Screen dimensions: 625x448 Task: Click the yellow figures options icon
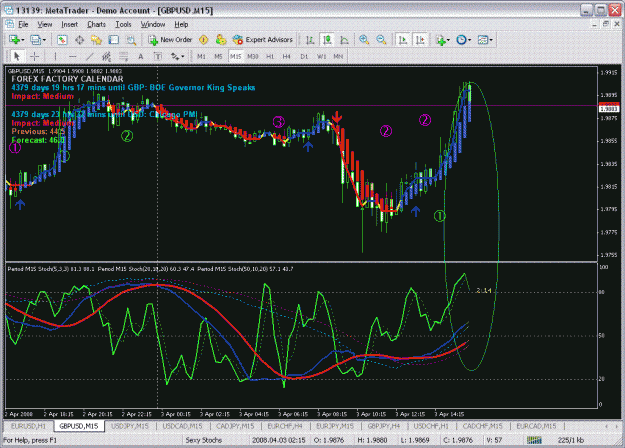tap(220, 40)
